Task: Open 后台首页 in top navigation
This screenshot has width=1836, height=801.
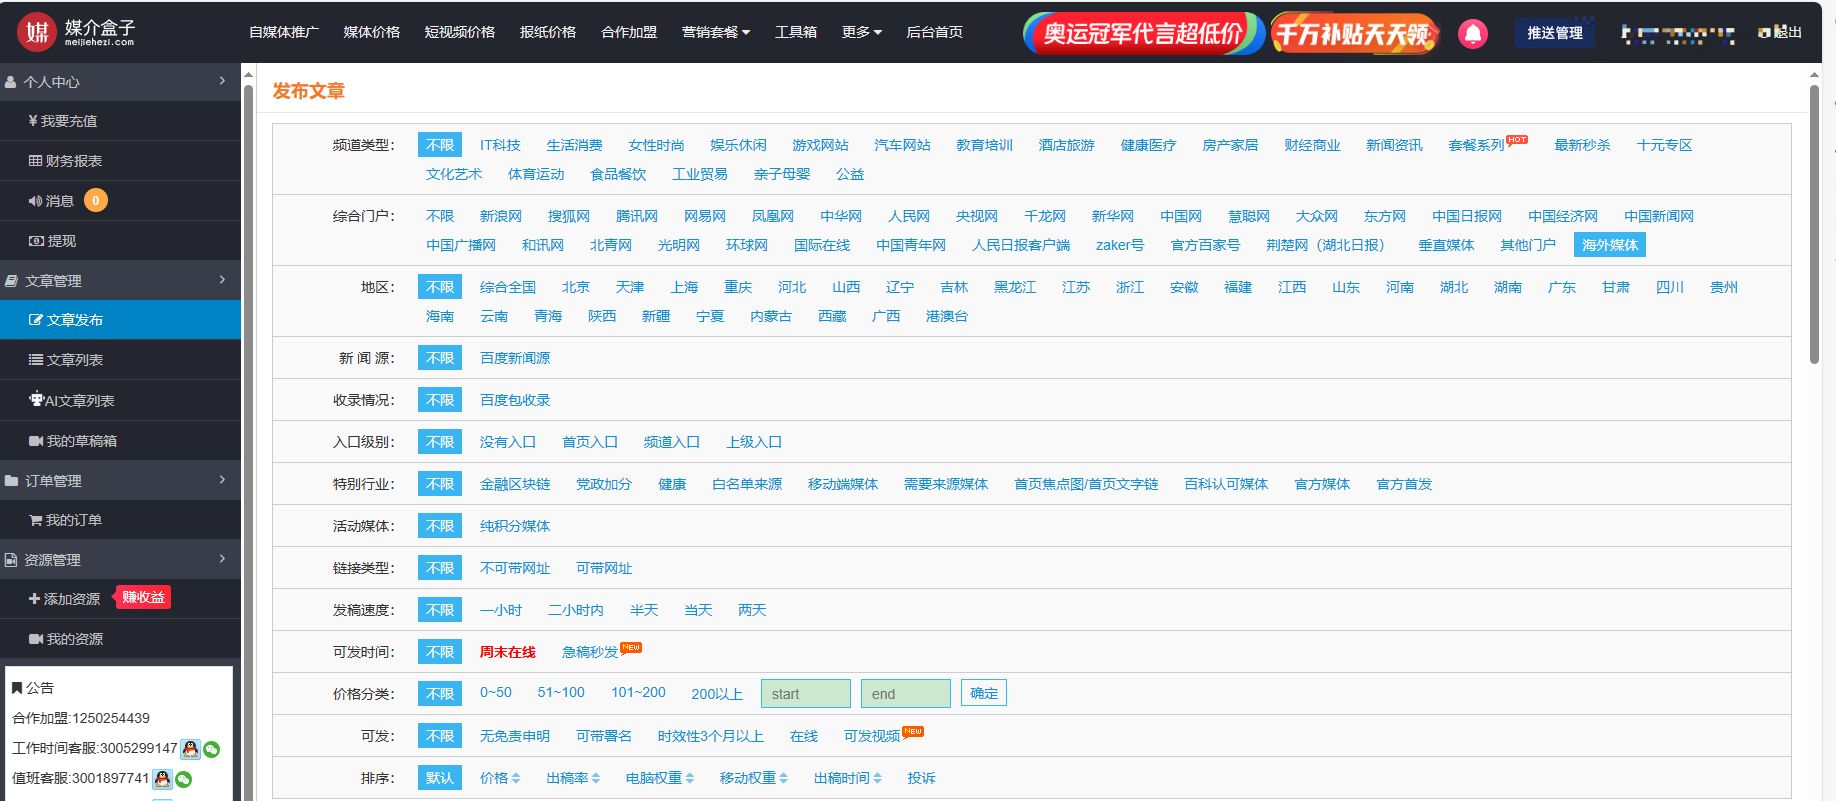Action: pos(935,32)
